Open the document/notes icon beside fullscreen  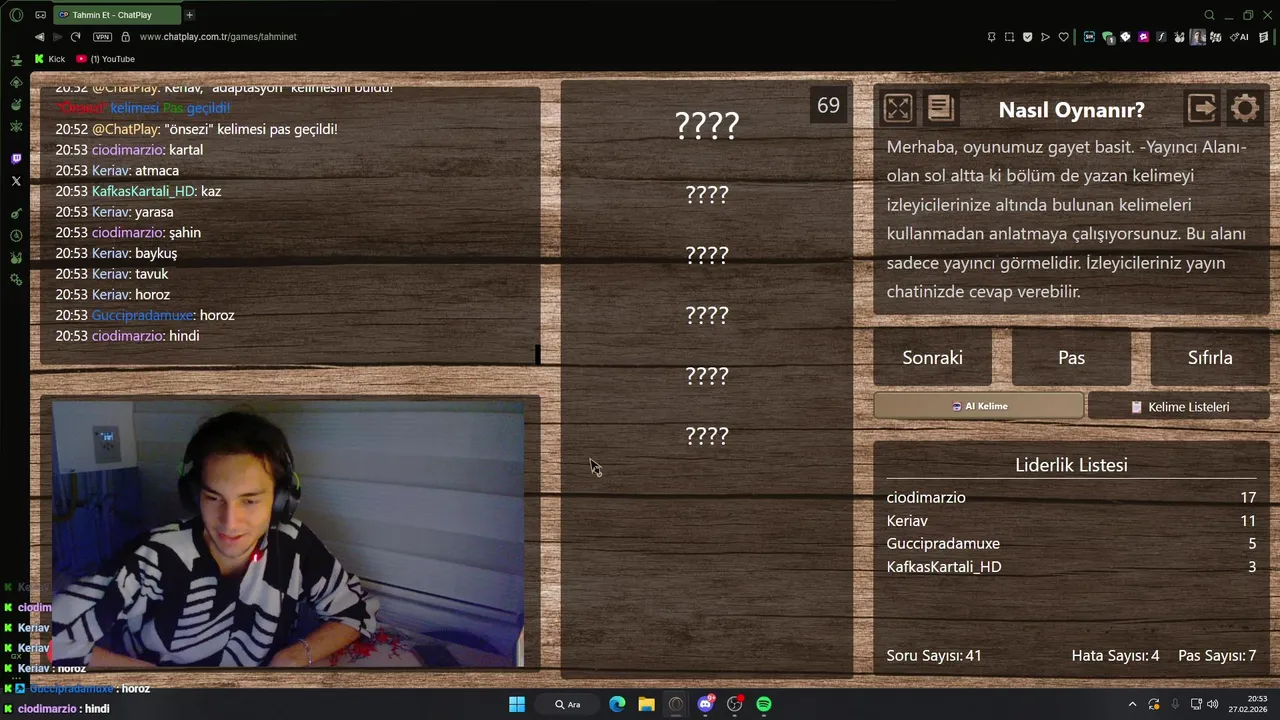pyautogui.click(x=941, y=108)
